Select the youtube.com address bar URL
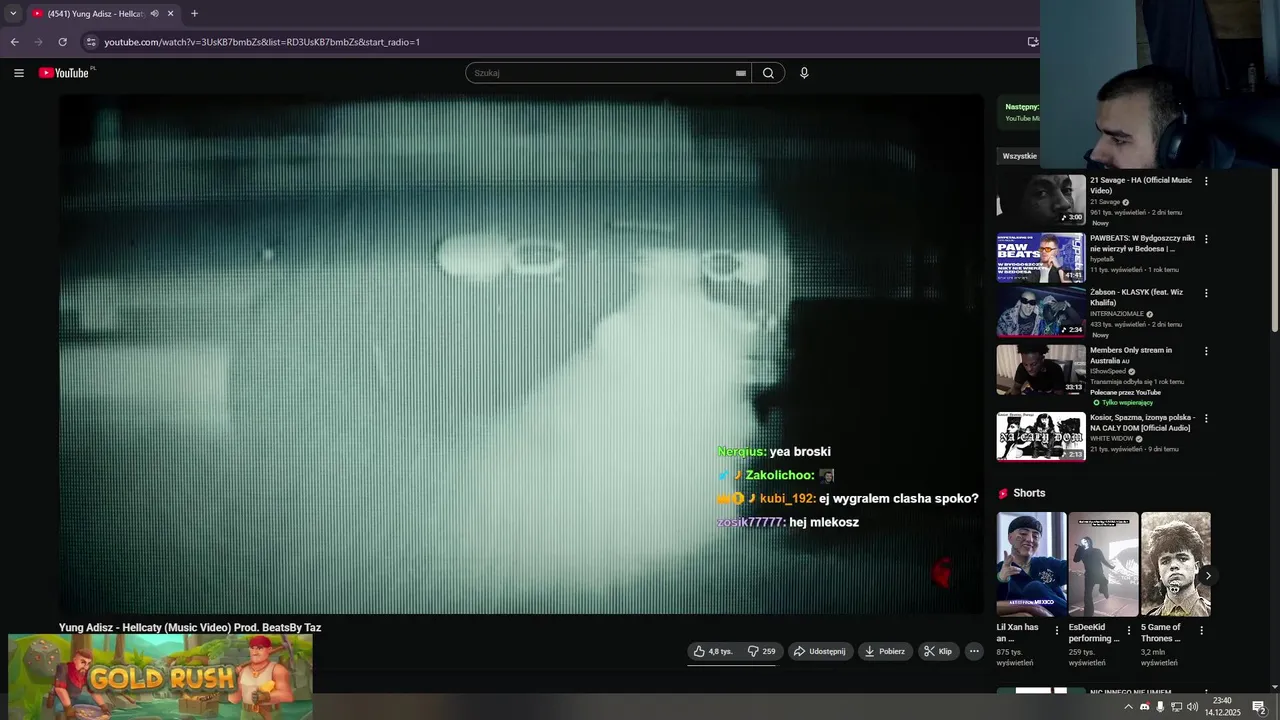Viewport: 1280px width, 720px height. coord(262,42)
